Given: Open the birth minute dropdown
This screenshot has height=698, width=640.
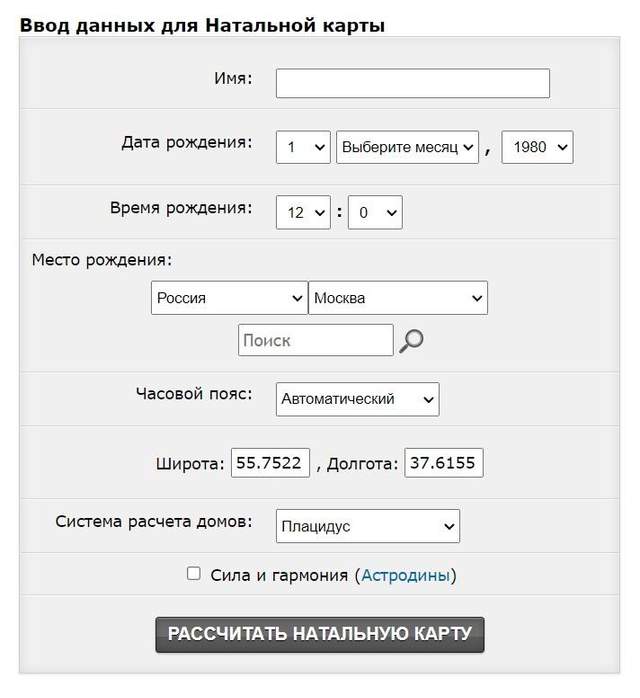Looking at the screenshot, I should click(x=374, y=212).
